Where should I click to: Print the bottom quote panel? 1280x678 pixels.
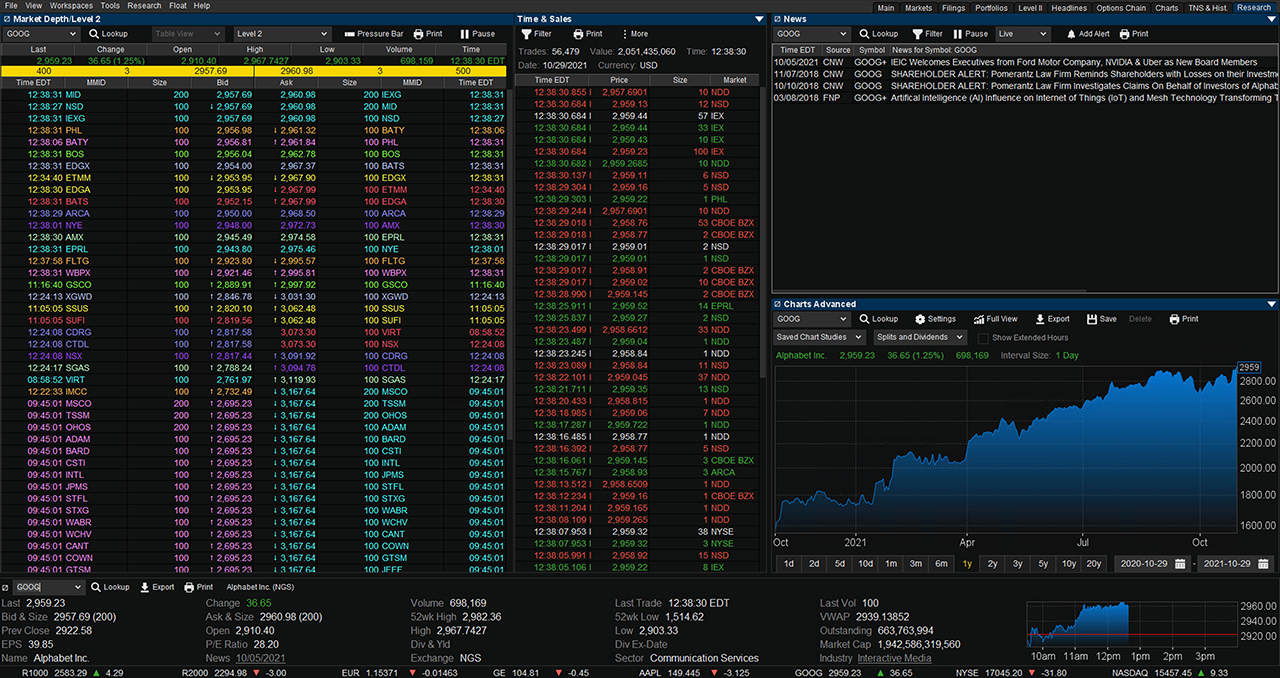pyautogui.click(x=199, y=587)
